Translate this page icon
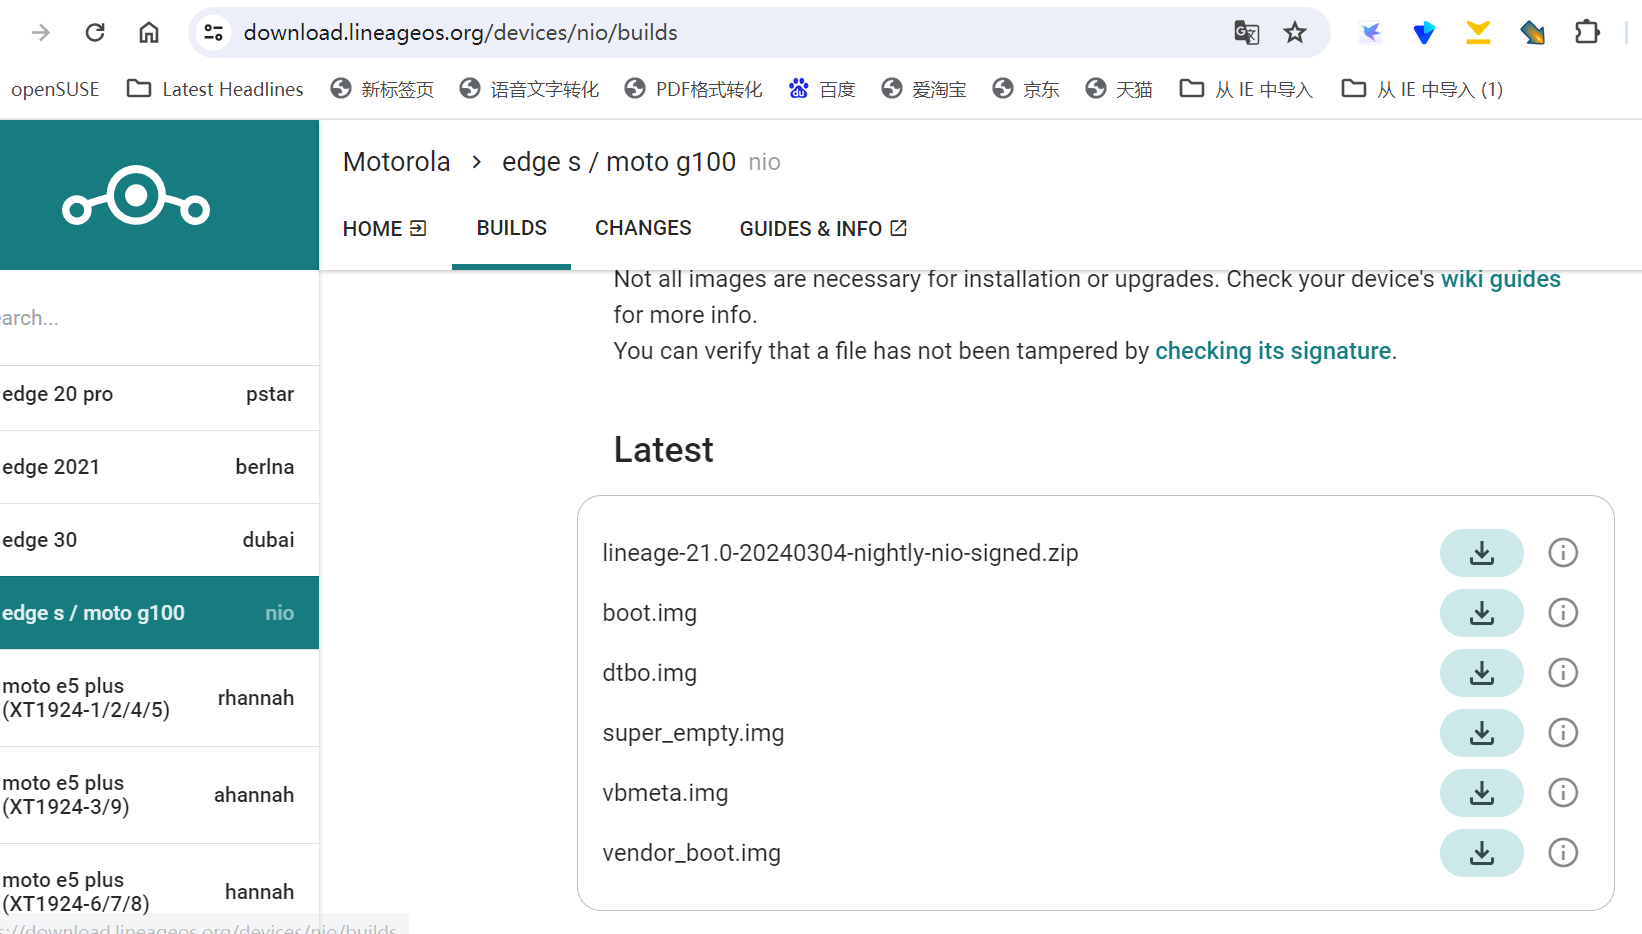The image size is (1642, 934). (1246, 32)
